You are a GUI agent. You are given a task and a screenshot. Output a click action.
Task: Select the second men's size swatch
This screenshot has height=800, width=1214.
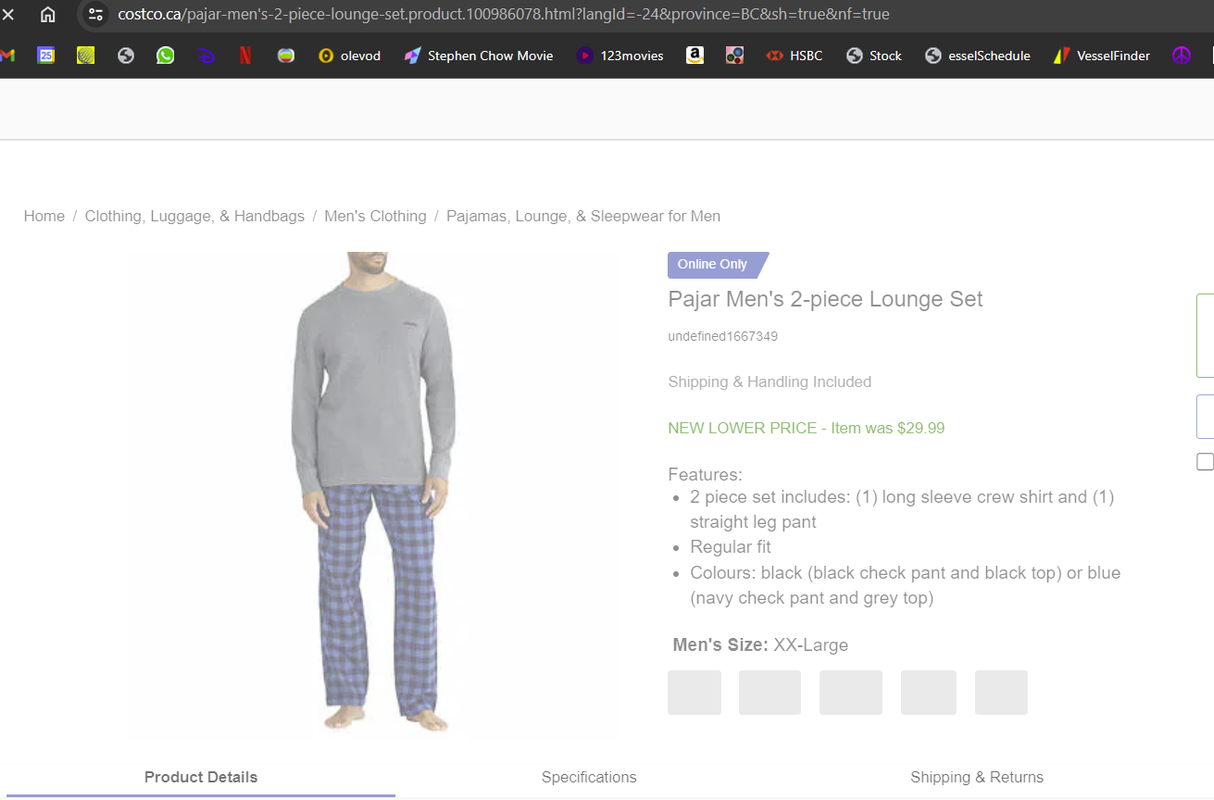click(x=770, y=692)
